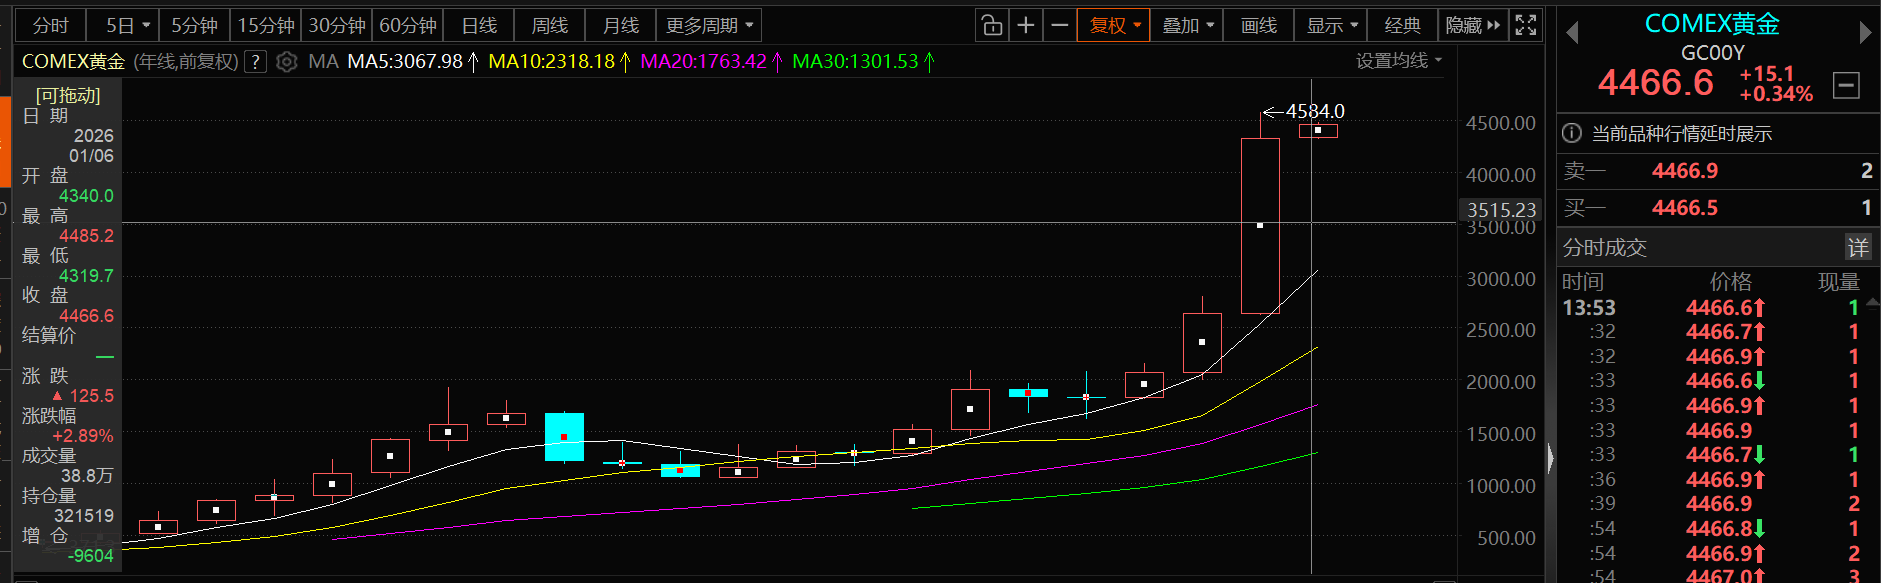1881x583 pixels.
Task: Click the 经典 classic view button
Action: coord(1402,25)
